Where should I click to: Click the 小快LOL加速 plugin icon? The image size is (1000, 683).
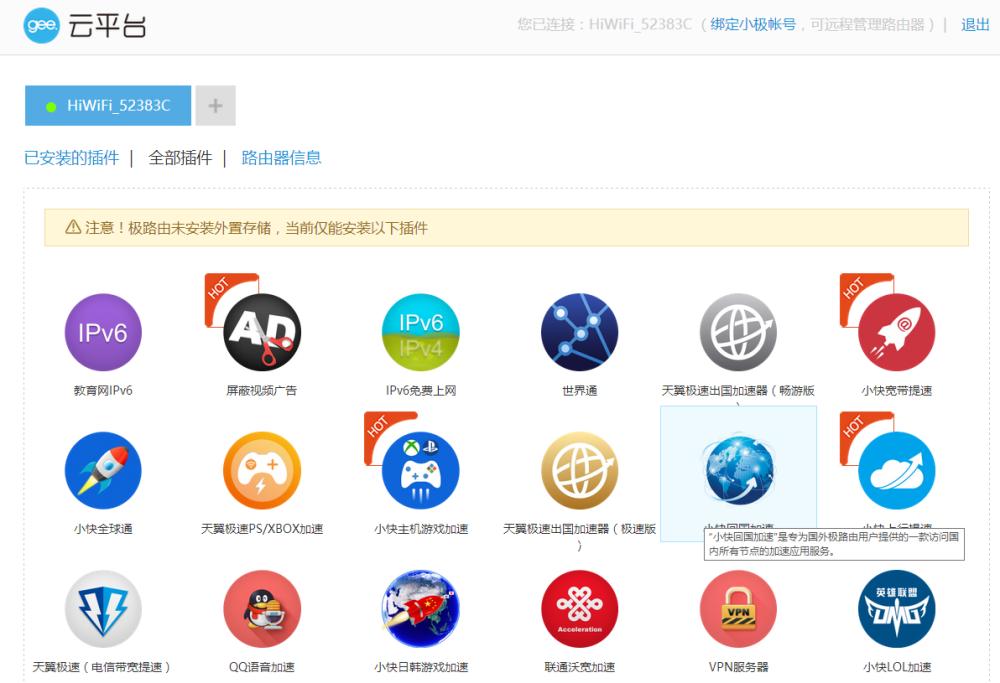coord(896,609)
